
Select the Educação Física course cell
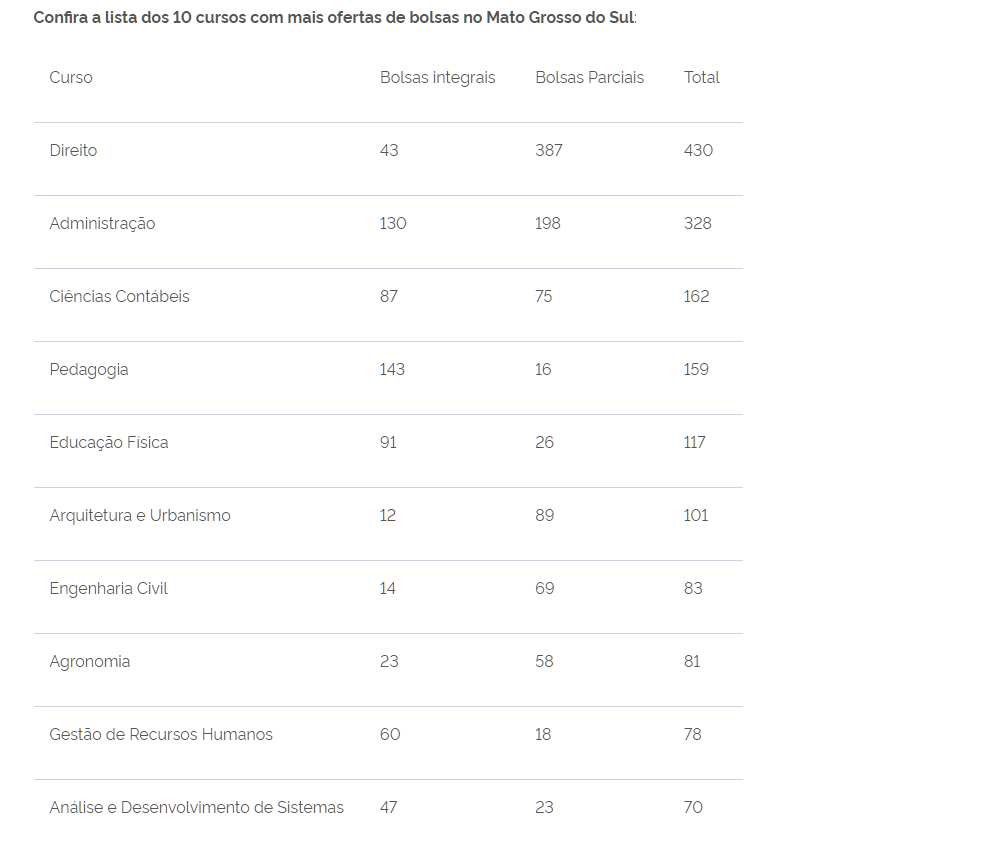click(x=109, y=443)
